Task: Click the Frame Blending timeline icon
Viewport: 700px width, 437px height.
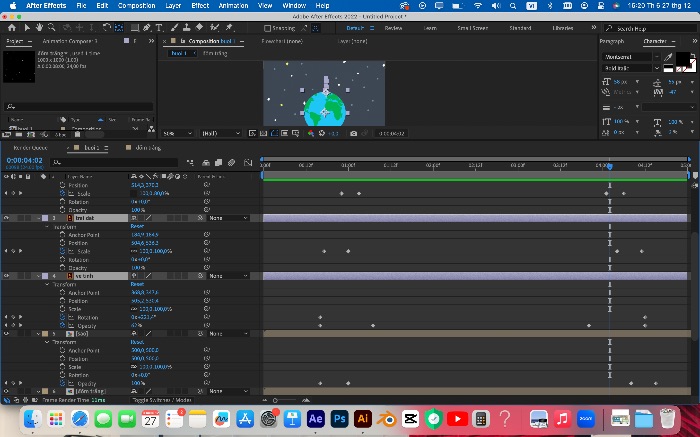Action: [x=218, y=163]
